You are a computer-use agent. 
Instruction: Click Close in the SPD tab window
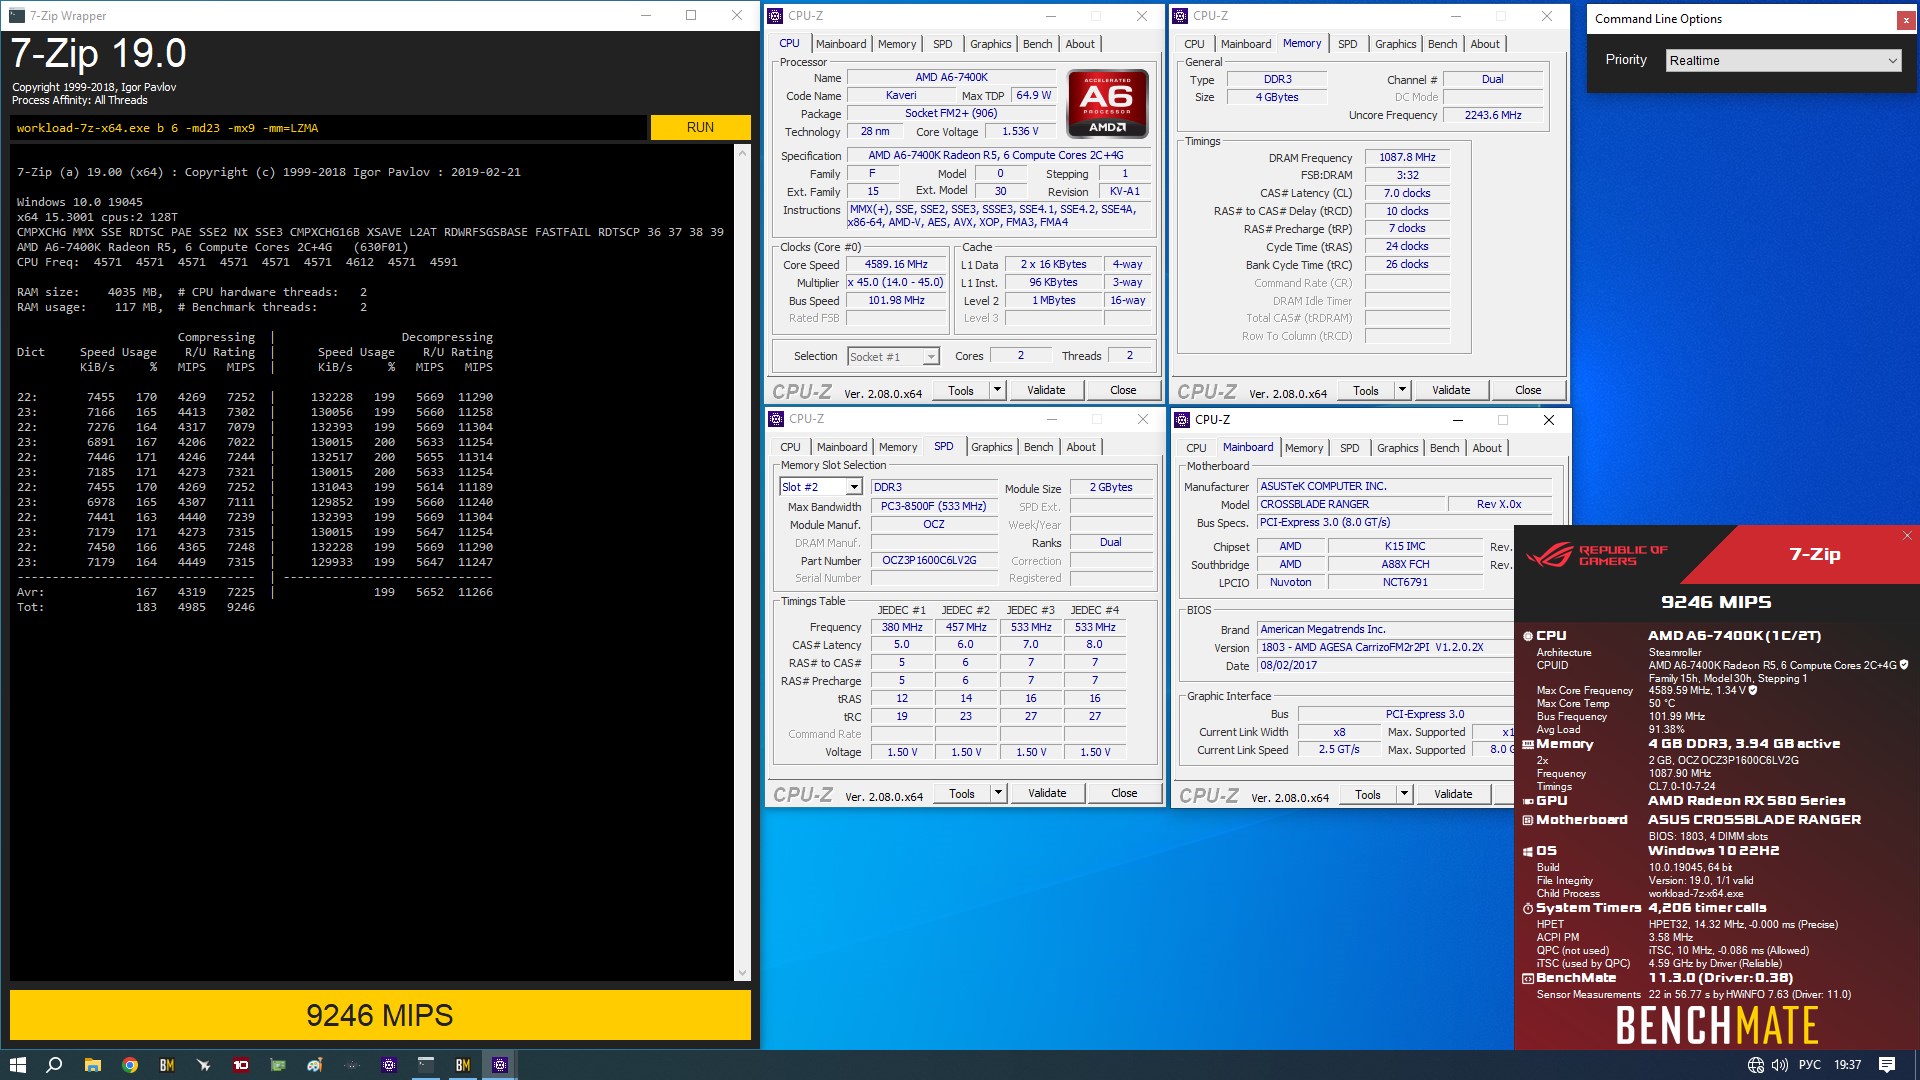[x=1124, y=793]
